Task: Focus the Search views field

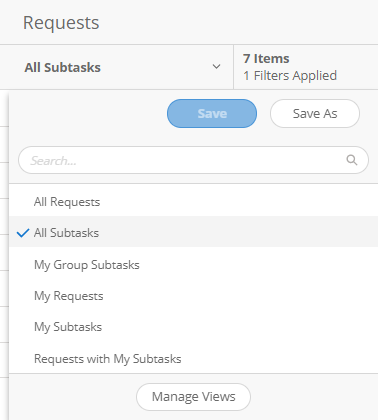Action: [193, 160]
